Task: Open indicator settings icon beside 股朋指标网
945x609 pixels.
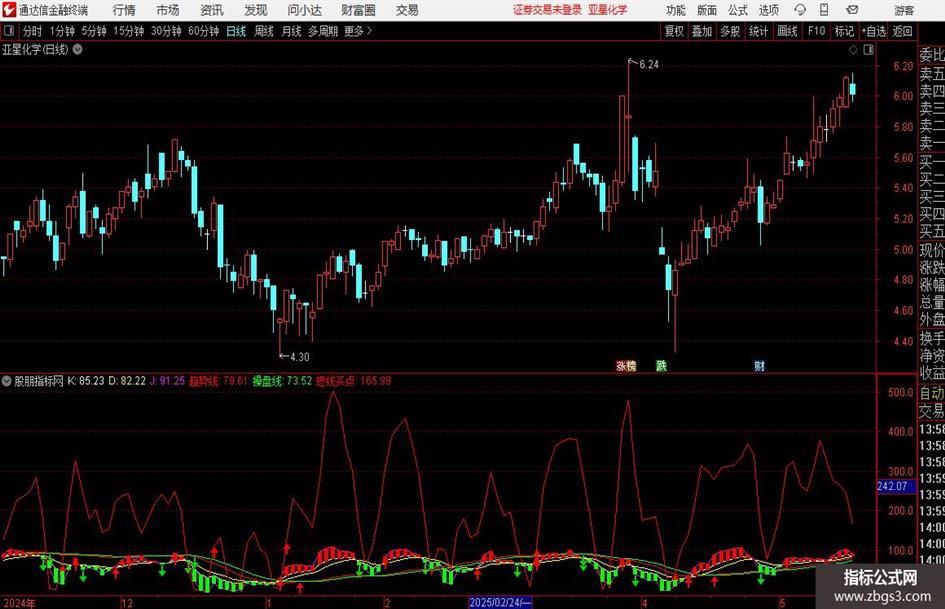Action: 7,381
